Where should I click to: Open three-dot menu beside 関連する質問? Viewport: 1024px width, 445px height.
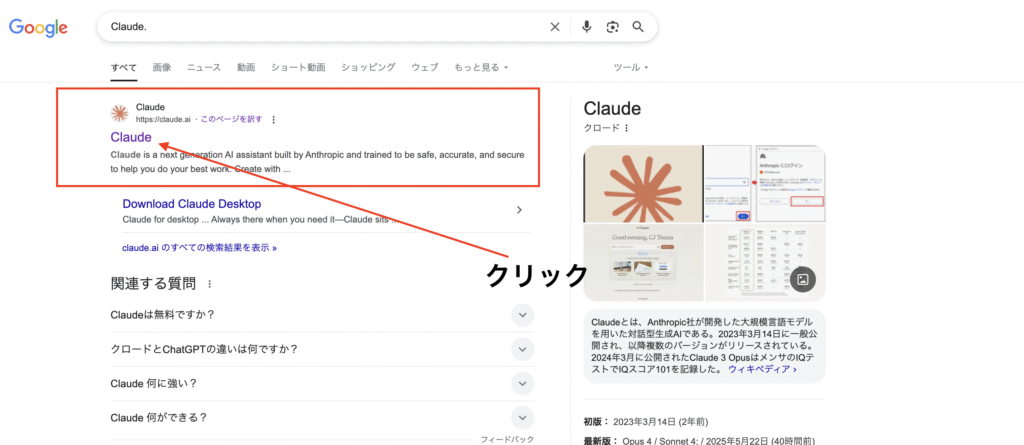click(x=210, y=284)
